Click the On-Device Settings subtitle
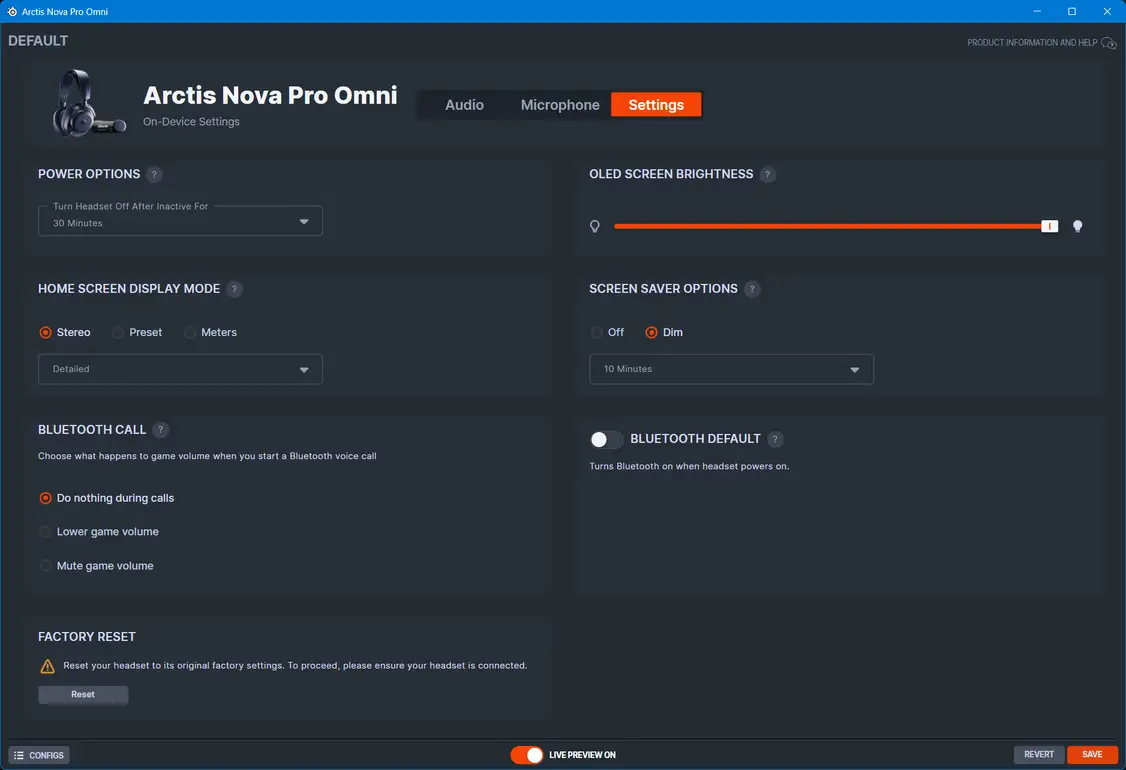The width and height of the screenshot is (1126, 770). pos(191,122)
